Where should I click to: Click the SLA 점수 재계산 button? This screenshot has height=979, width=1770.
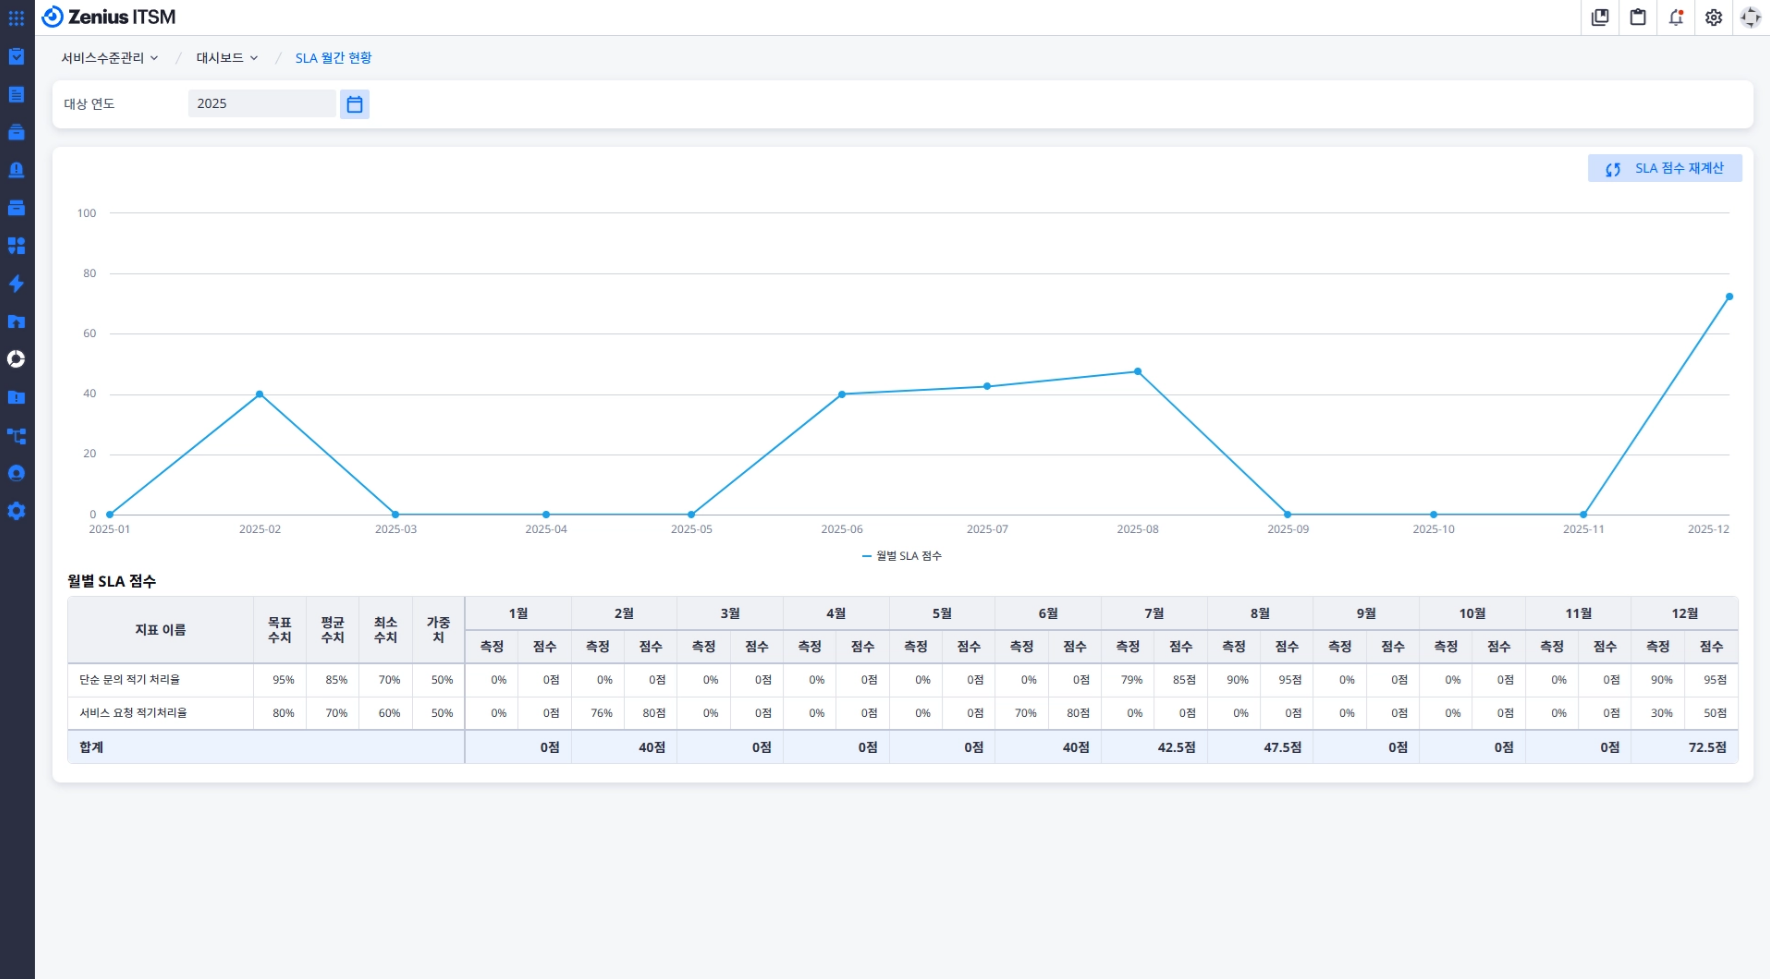[1665, 169]
